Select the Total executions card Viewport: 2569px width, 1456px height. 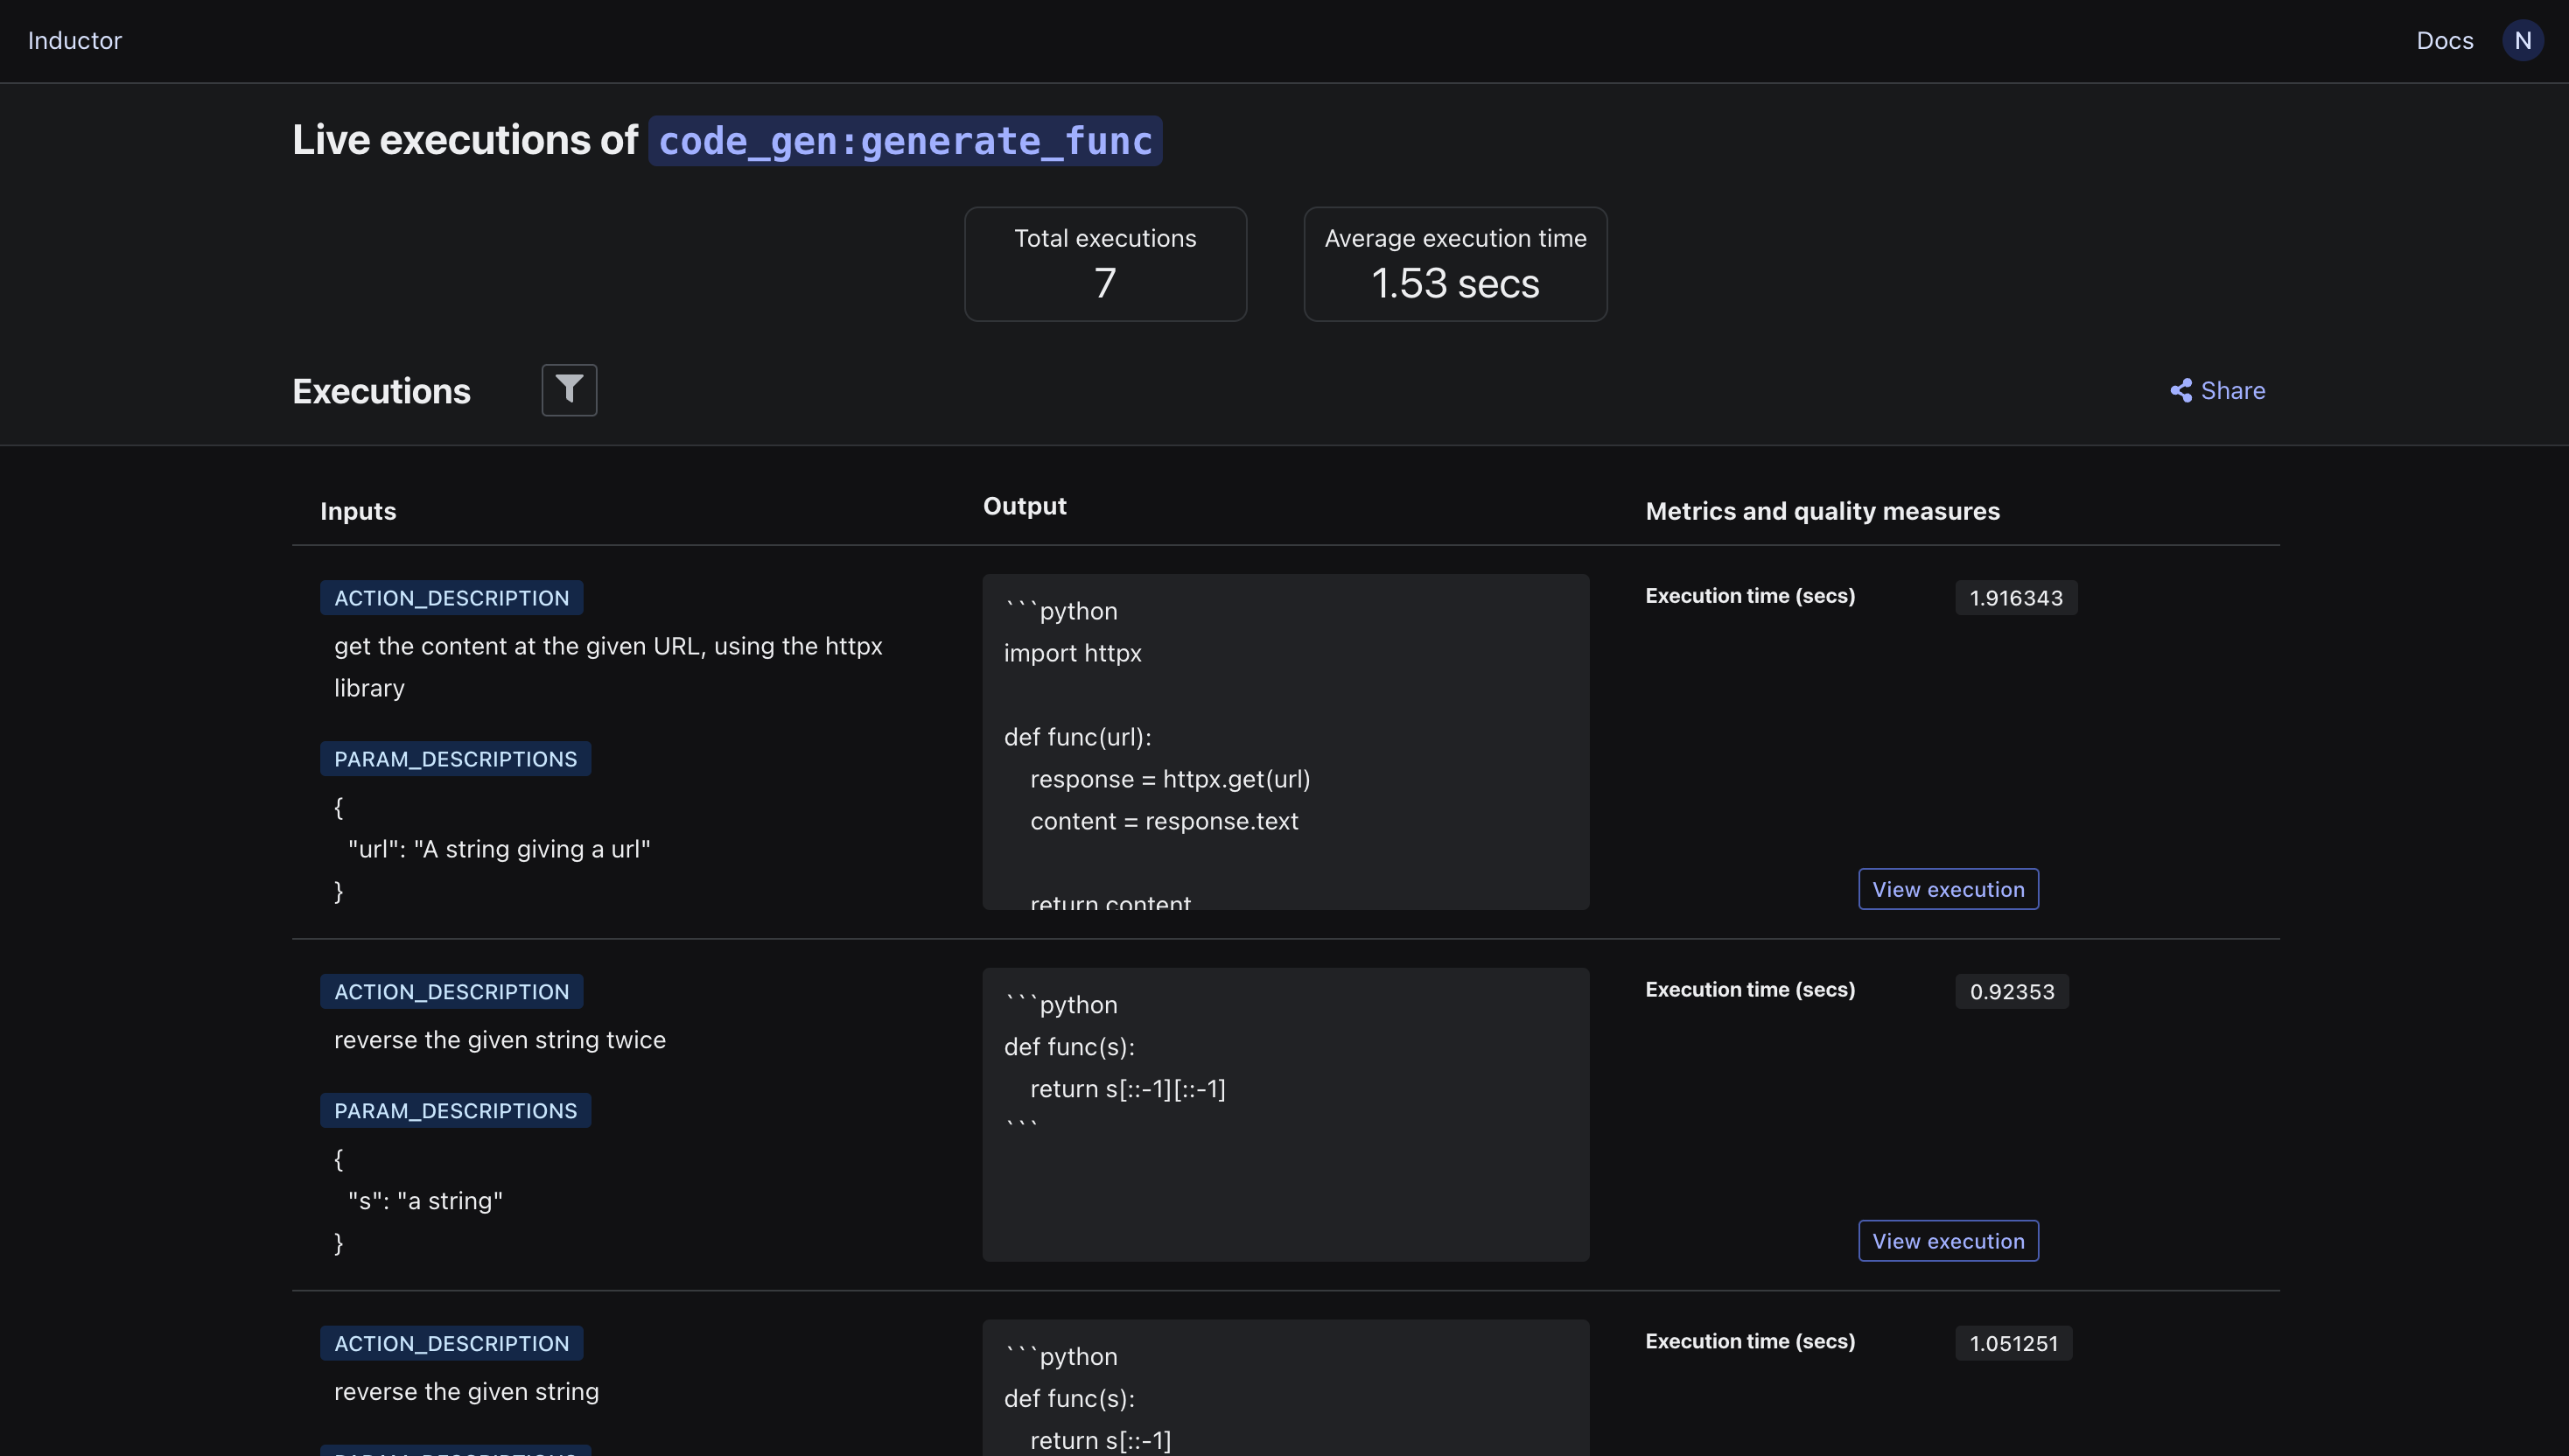pyautogui.click(x=1105, y=264)
